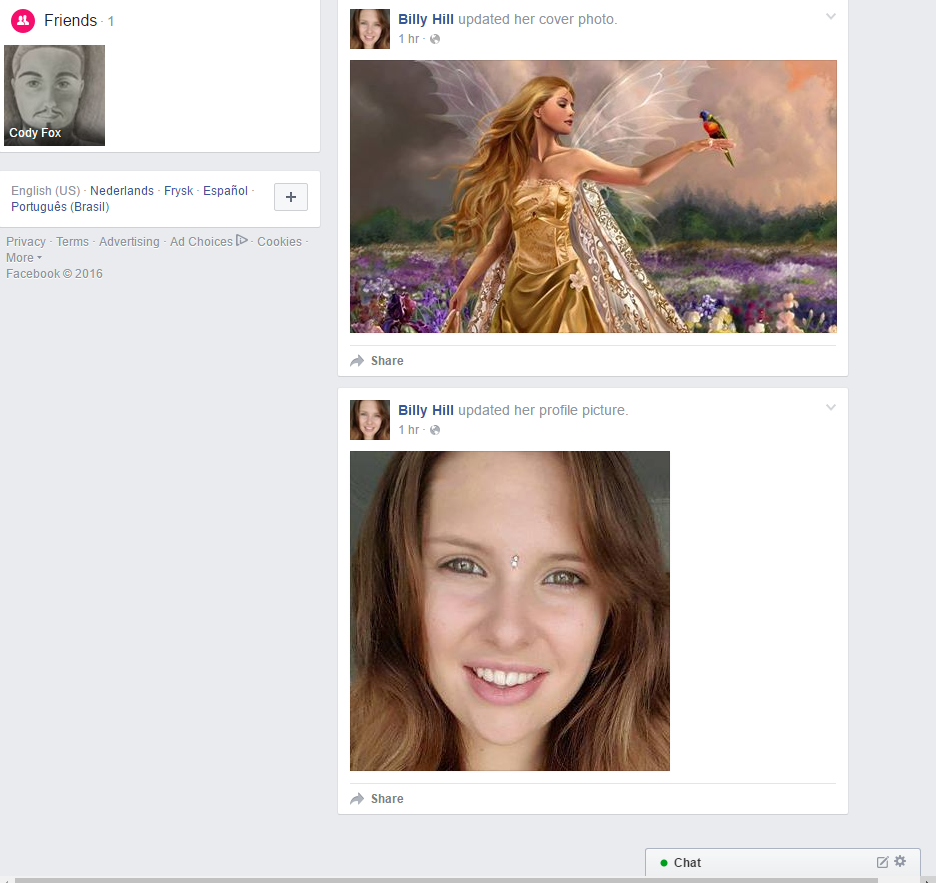Open the updated profile picture image
936x883 pixels.
[x=510, y=611]
